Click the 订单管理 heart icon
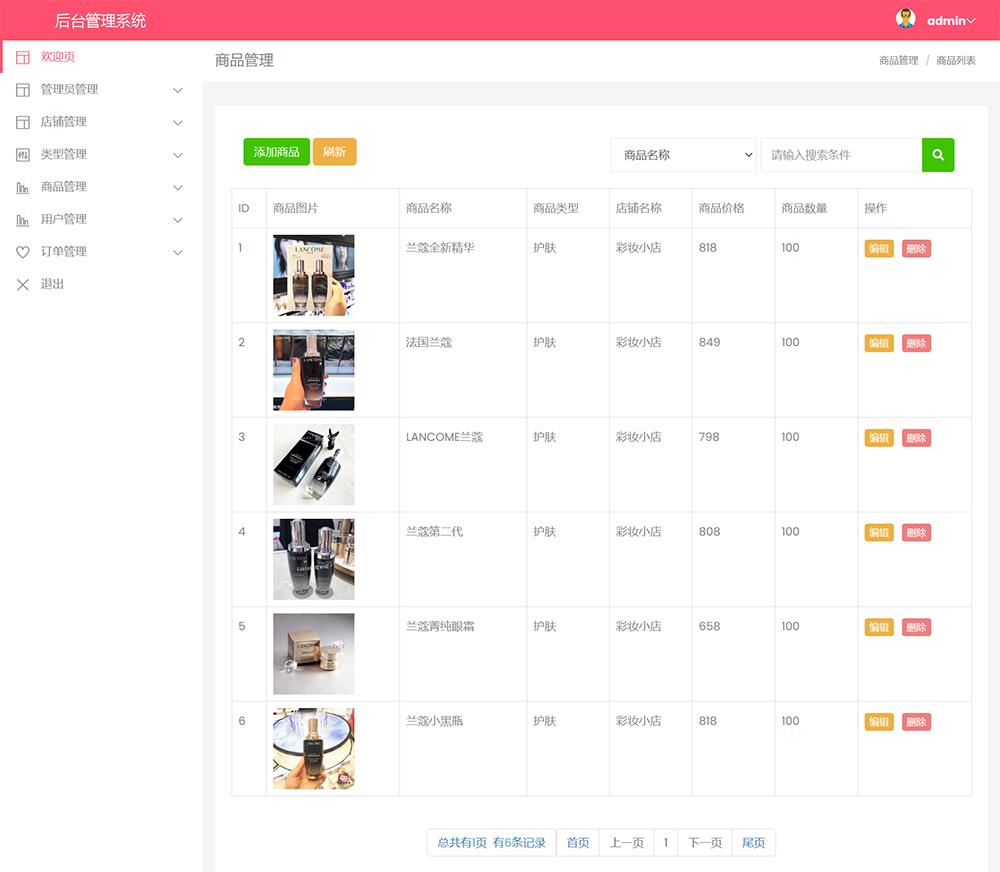The width and height of the screenshot is (1000, 872). click(x=23, y=252)
